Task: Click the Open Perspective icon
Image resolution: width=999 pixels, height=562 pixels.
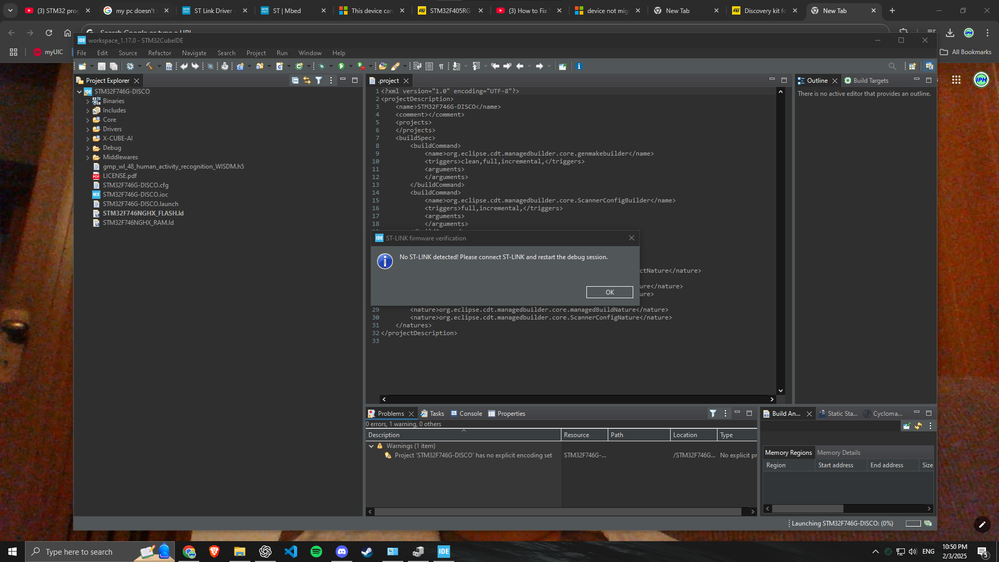Action: (912, 66)
